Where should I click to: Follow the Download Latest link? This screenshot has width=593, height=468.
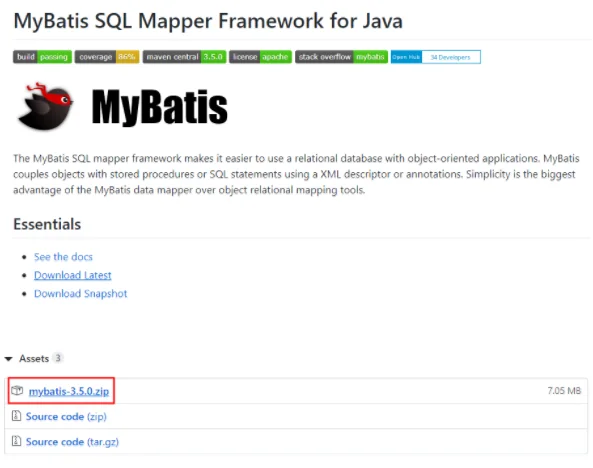73,275
